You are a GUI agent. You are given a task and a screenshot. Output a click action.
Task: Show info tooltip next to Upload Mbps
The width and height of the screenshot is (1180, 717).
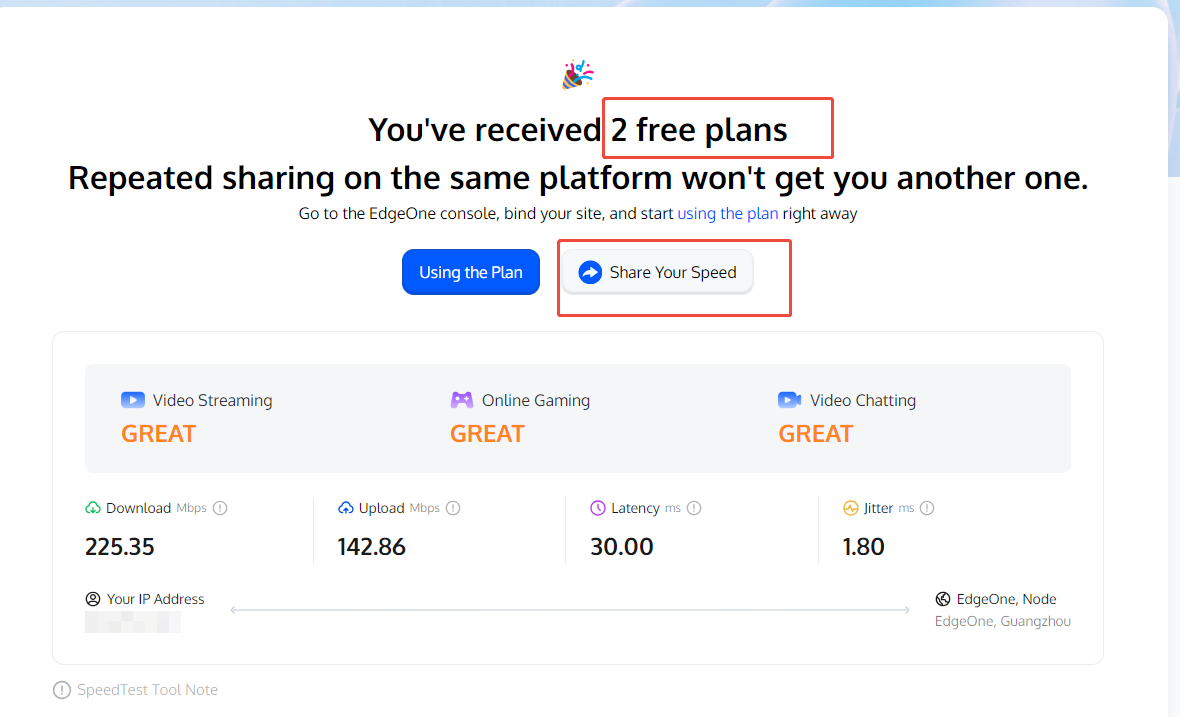pyautogui.click(x=453, y=508)
